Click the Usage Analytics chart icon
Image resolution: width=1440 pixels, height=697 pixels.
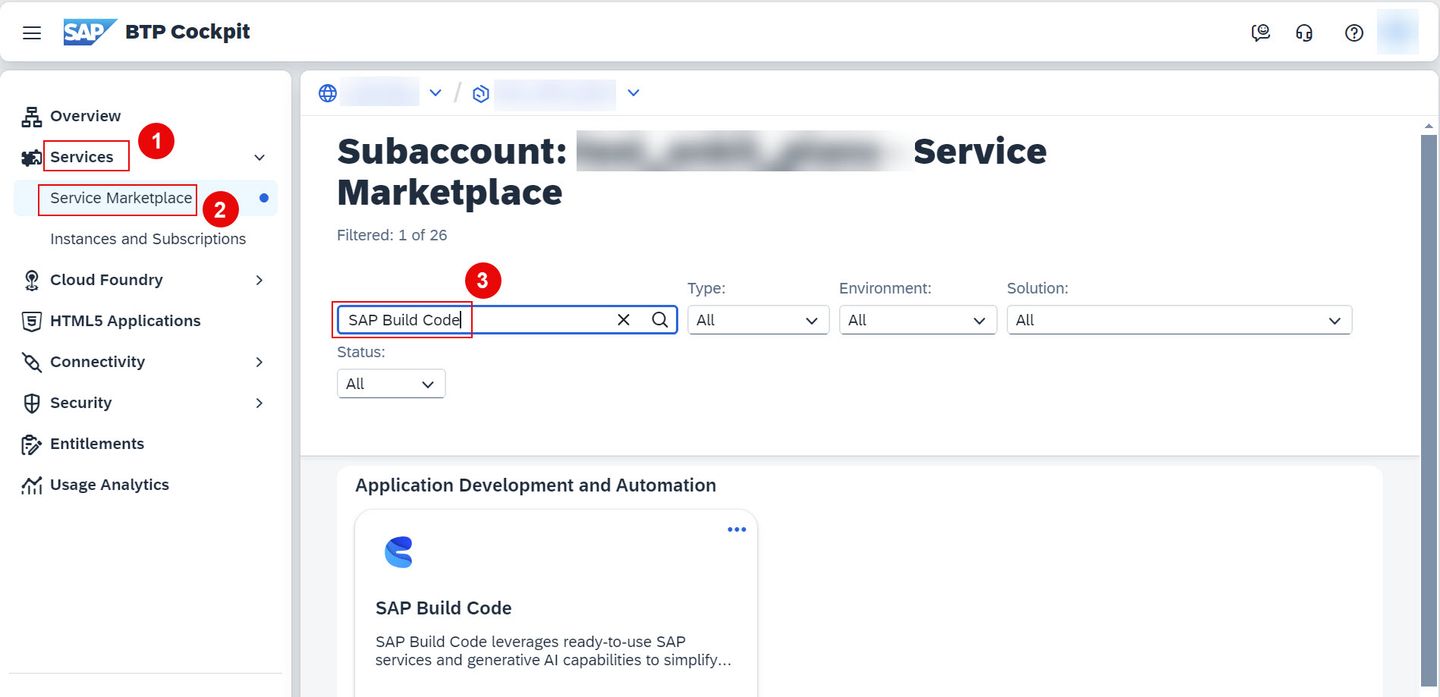click(x=32, y=485)
